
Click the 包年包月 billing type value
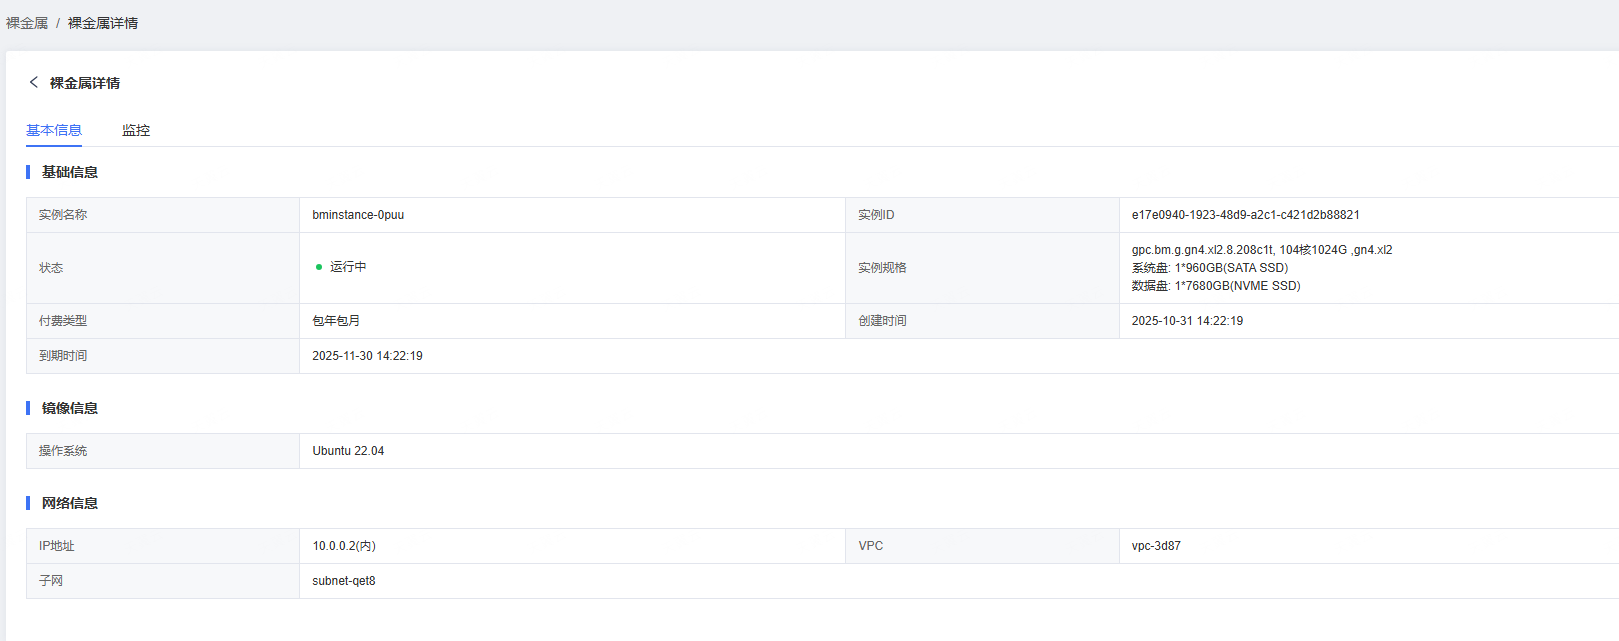click(336, 321)
